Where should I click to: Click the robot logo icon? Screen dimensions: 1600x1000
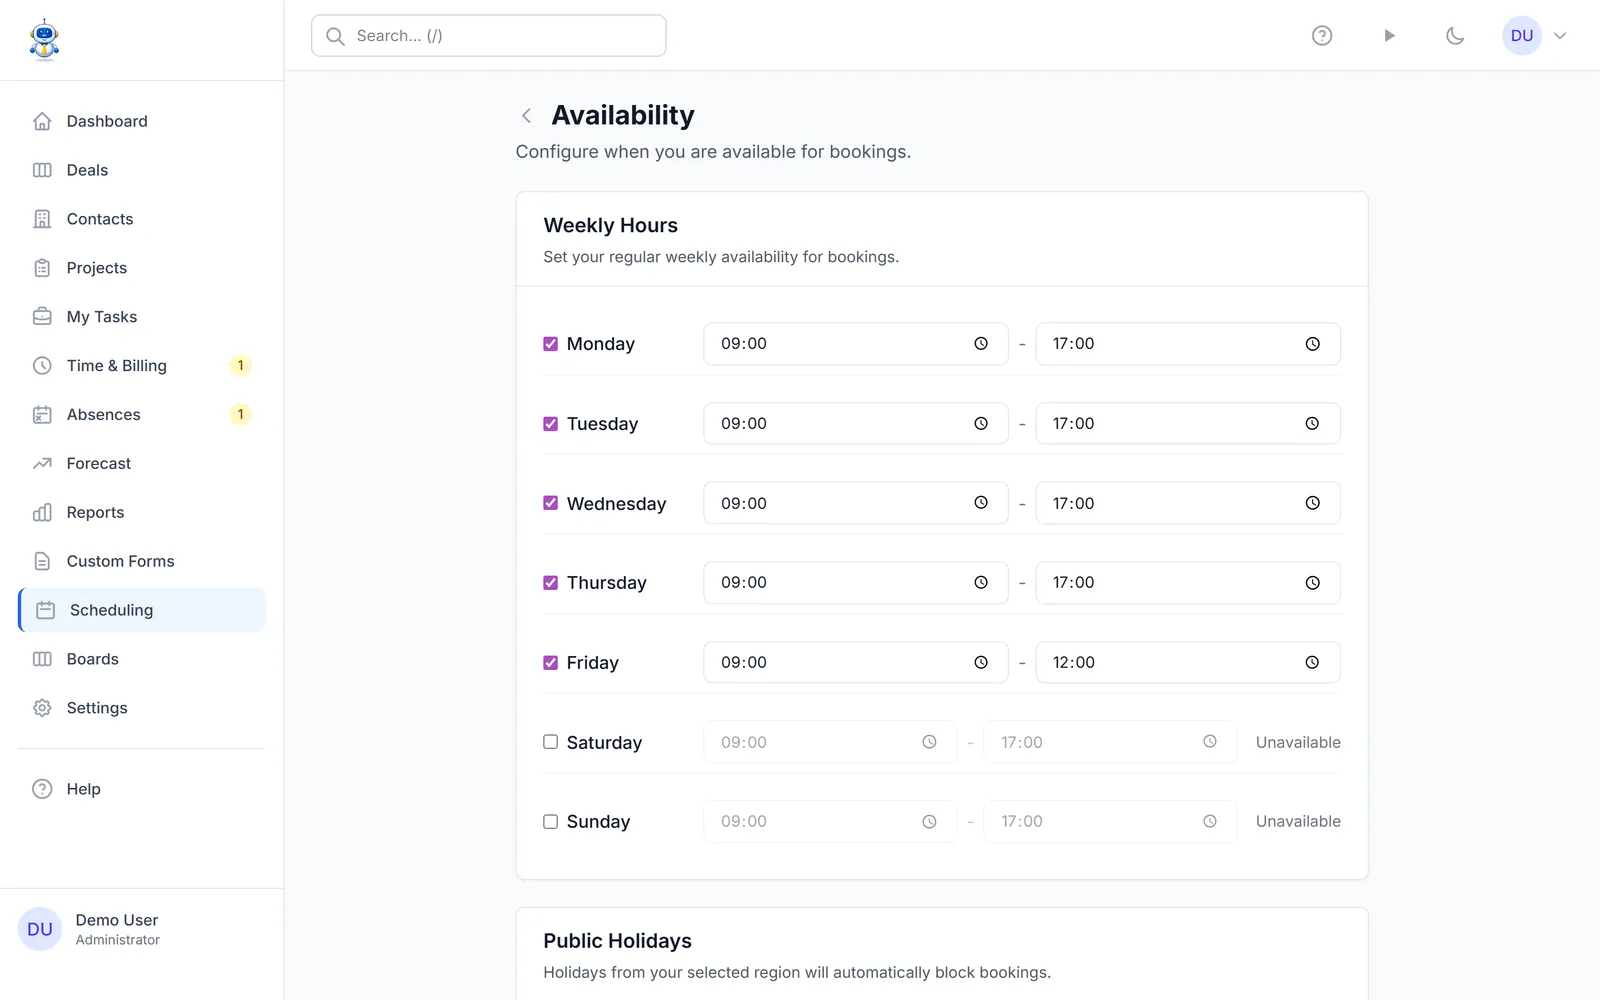44,40
